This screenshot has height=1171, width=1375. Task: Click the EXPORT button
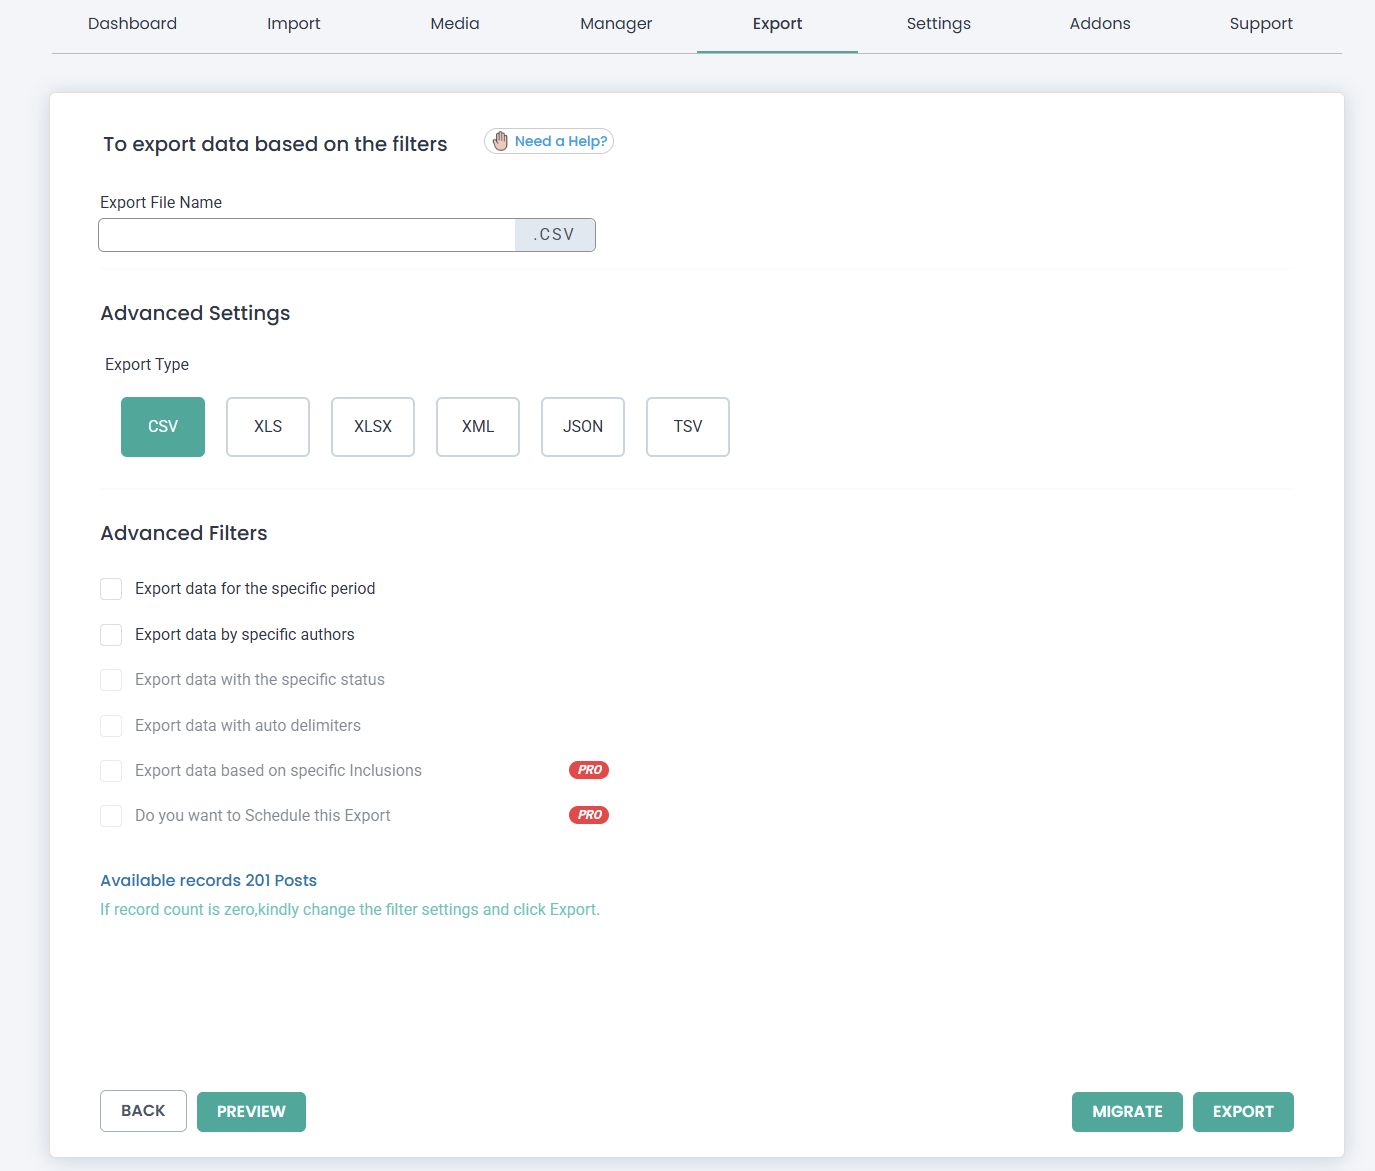1243,1111
